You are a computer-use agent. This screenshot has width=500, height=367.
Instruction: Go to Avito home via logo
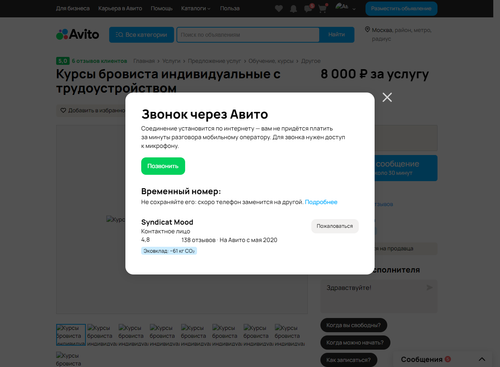(x=77, y=34)
